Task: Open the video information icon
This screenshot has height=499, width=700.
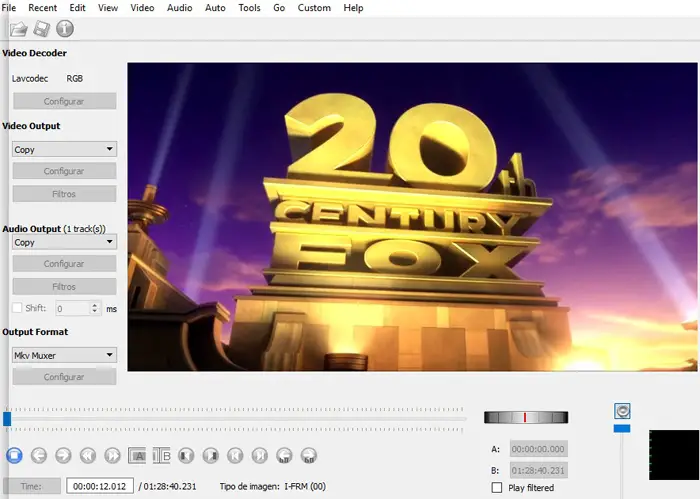Action: 65,29
